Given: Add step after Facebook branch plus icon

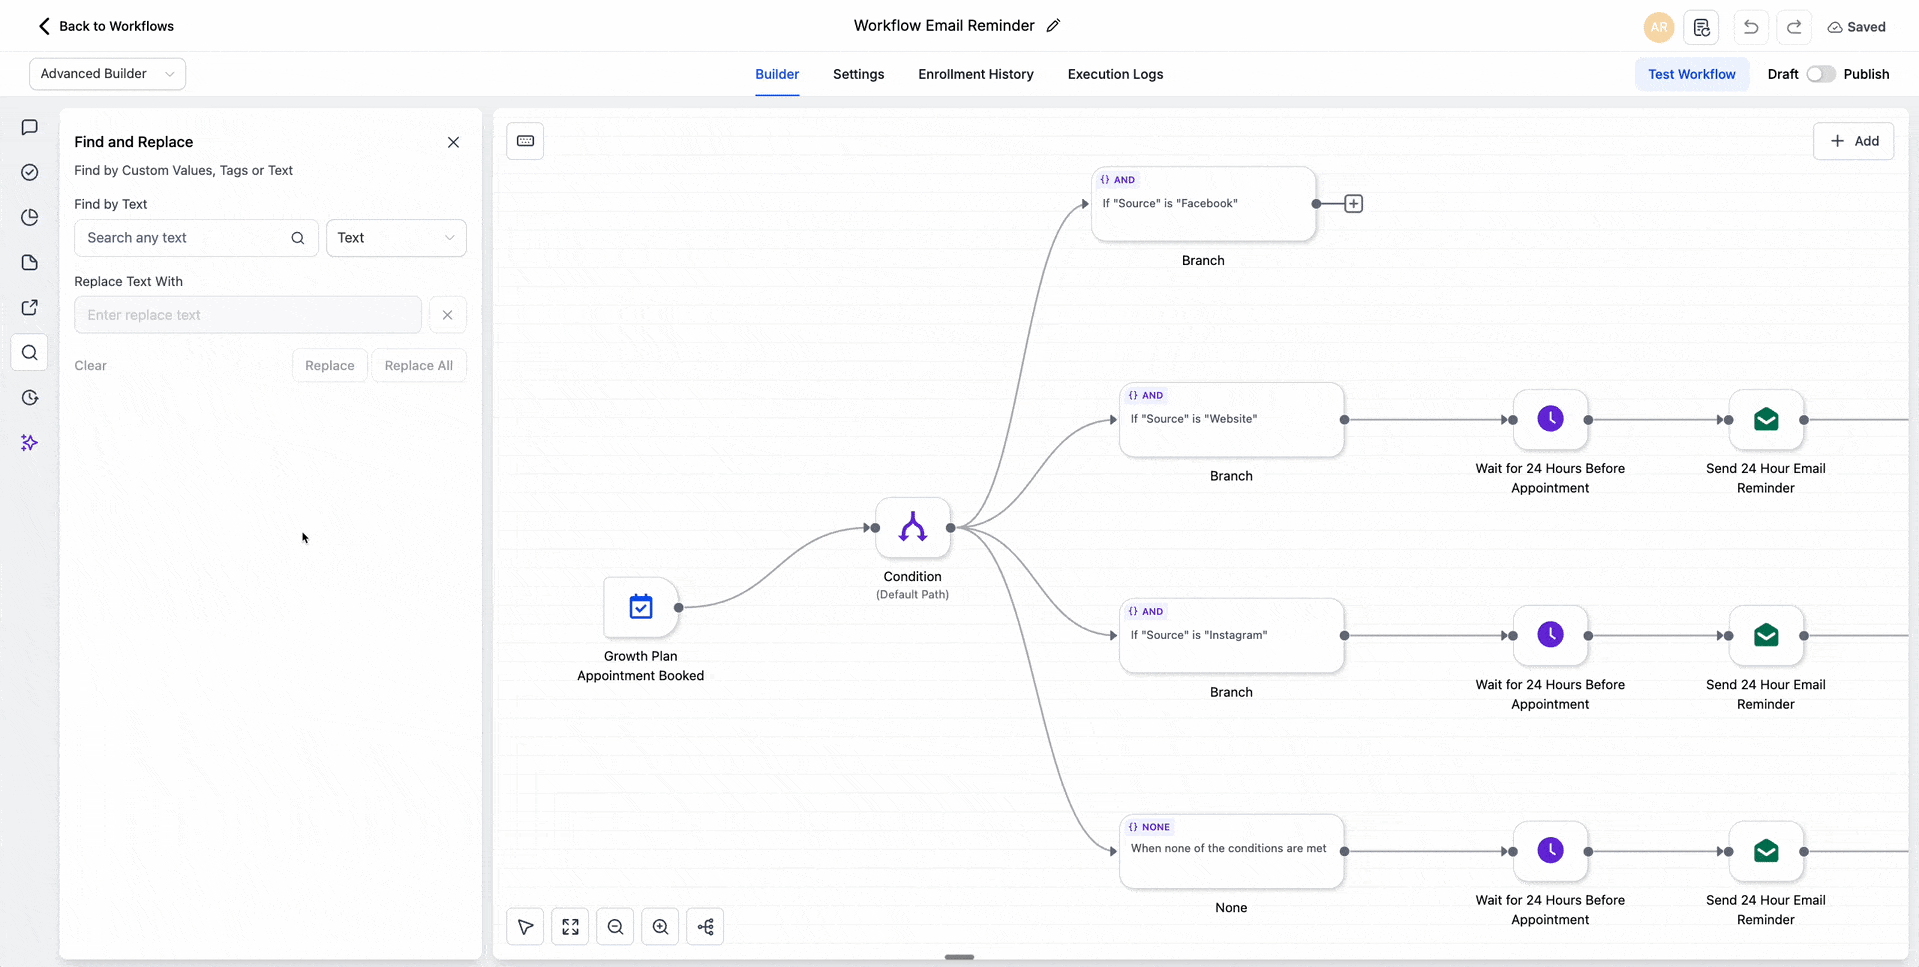Looking at the screenshot, I should coord(1353,204).
